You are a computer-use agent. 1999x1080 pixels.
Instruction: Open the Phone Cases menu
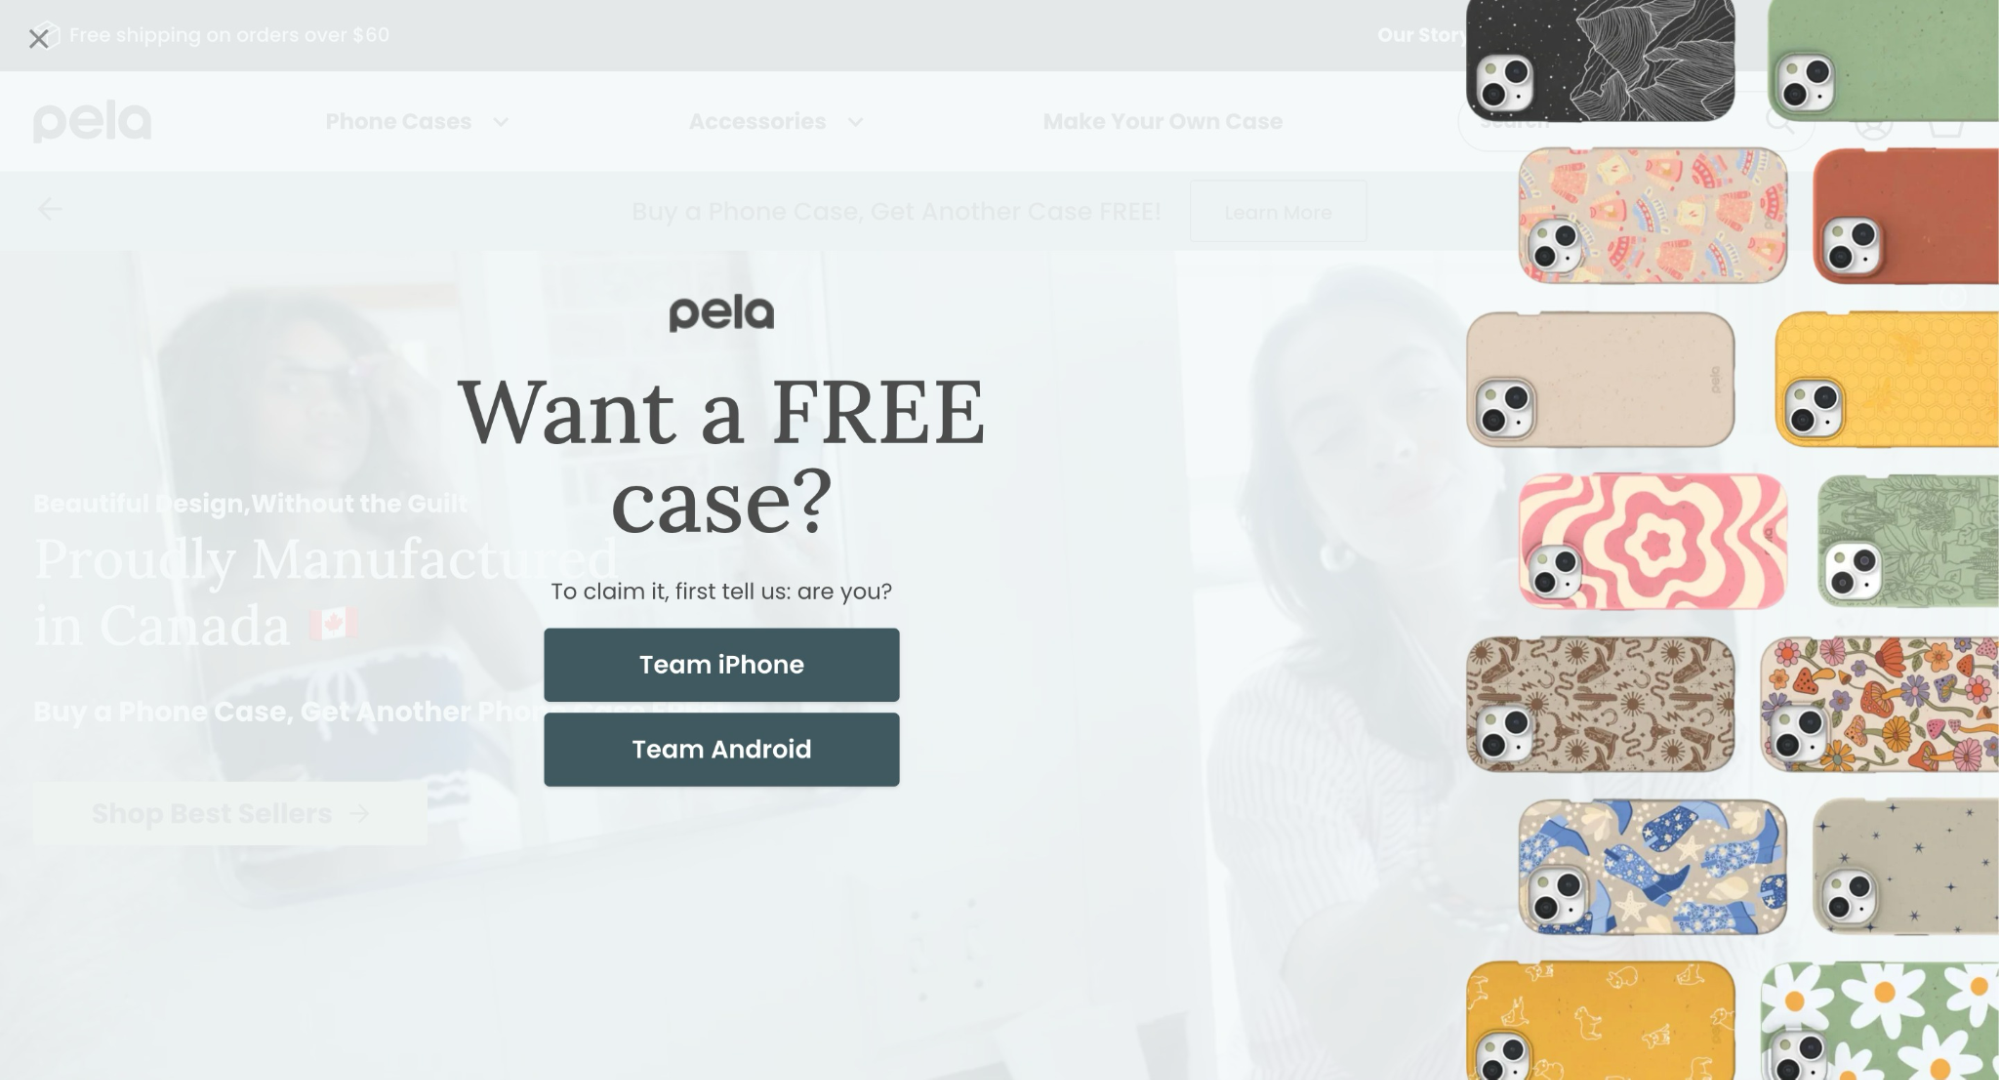[398, 121]
